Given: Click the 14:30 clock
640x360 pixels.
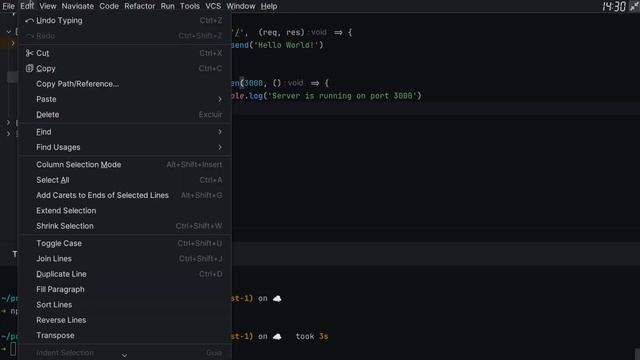Looking at the screenshot, I should click(x=614, y=6).
